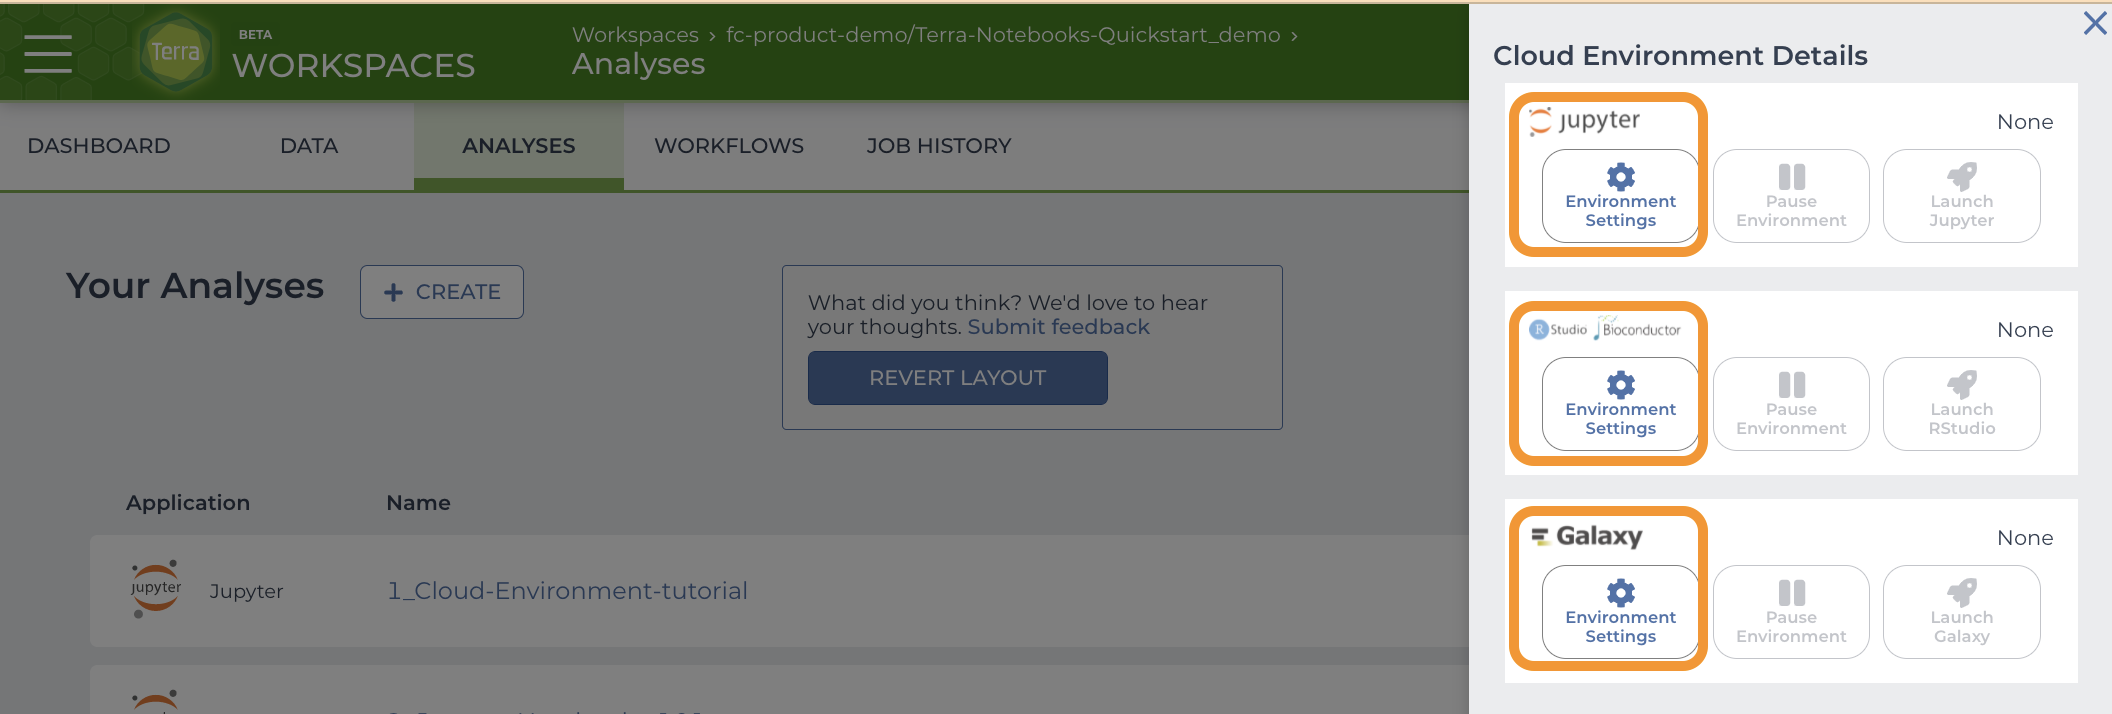This screenshot has height=714, width=2112.
Task: Click the fc-product-demo workspace breadcrumb
Action: (x=1003, y=35)
